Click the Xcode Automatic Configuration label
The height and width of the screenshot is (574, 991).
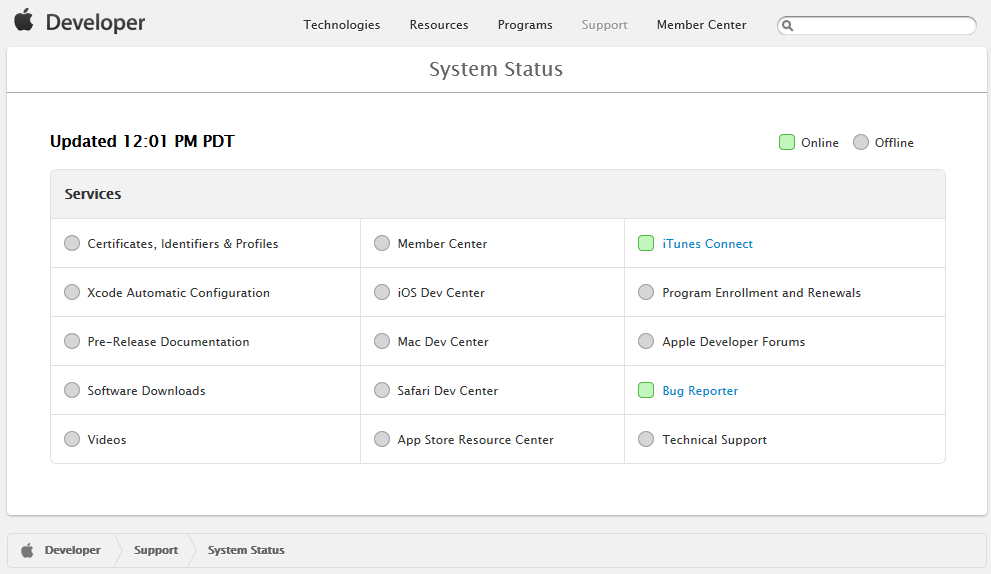pyautogui.click(x=178, y=293)
